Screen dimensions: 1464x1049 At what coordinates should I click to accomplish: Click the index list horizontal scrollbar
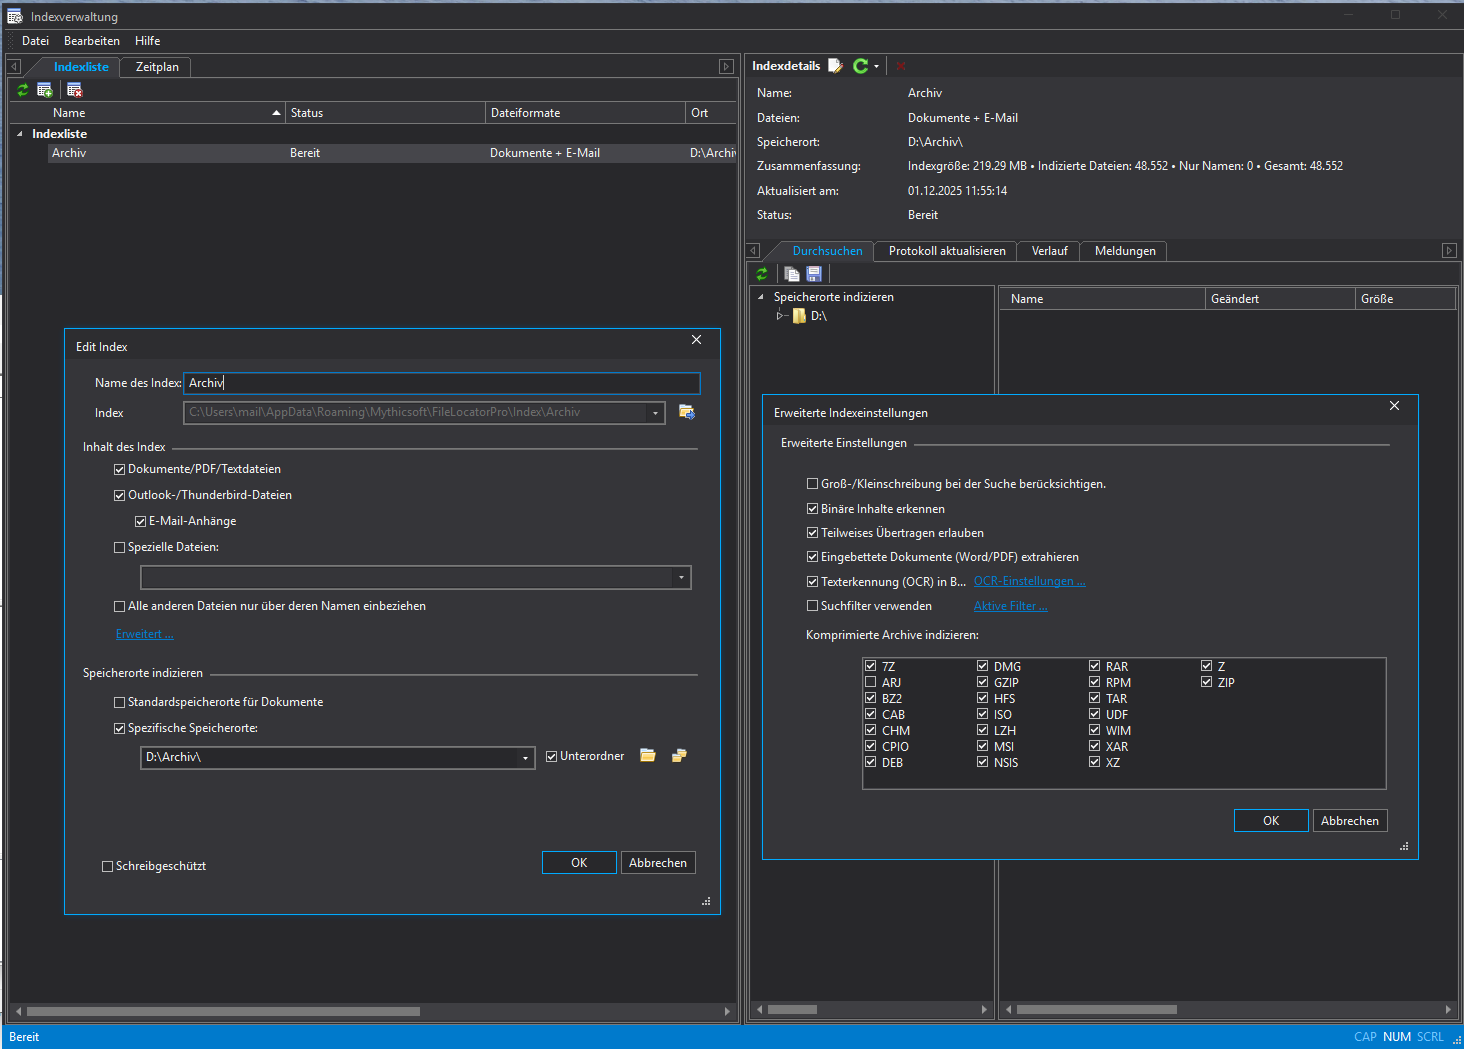(x=223, y=1011)
